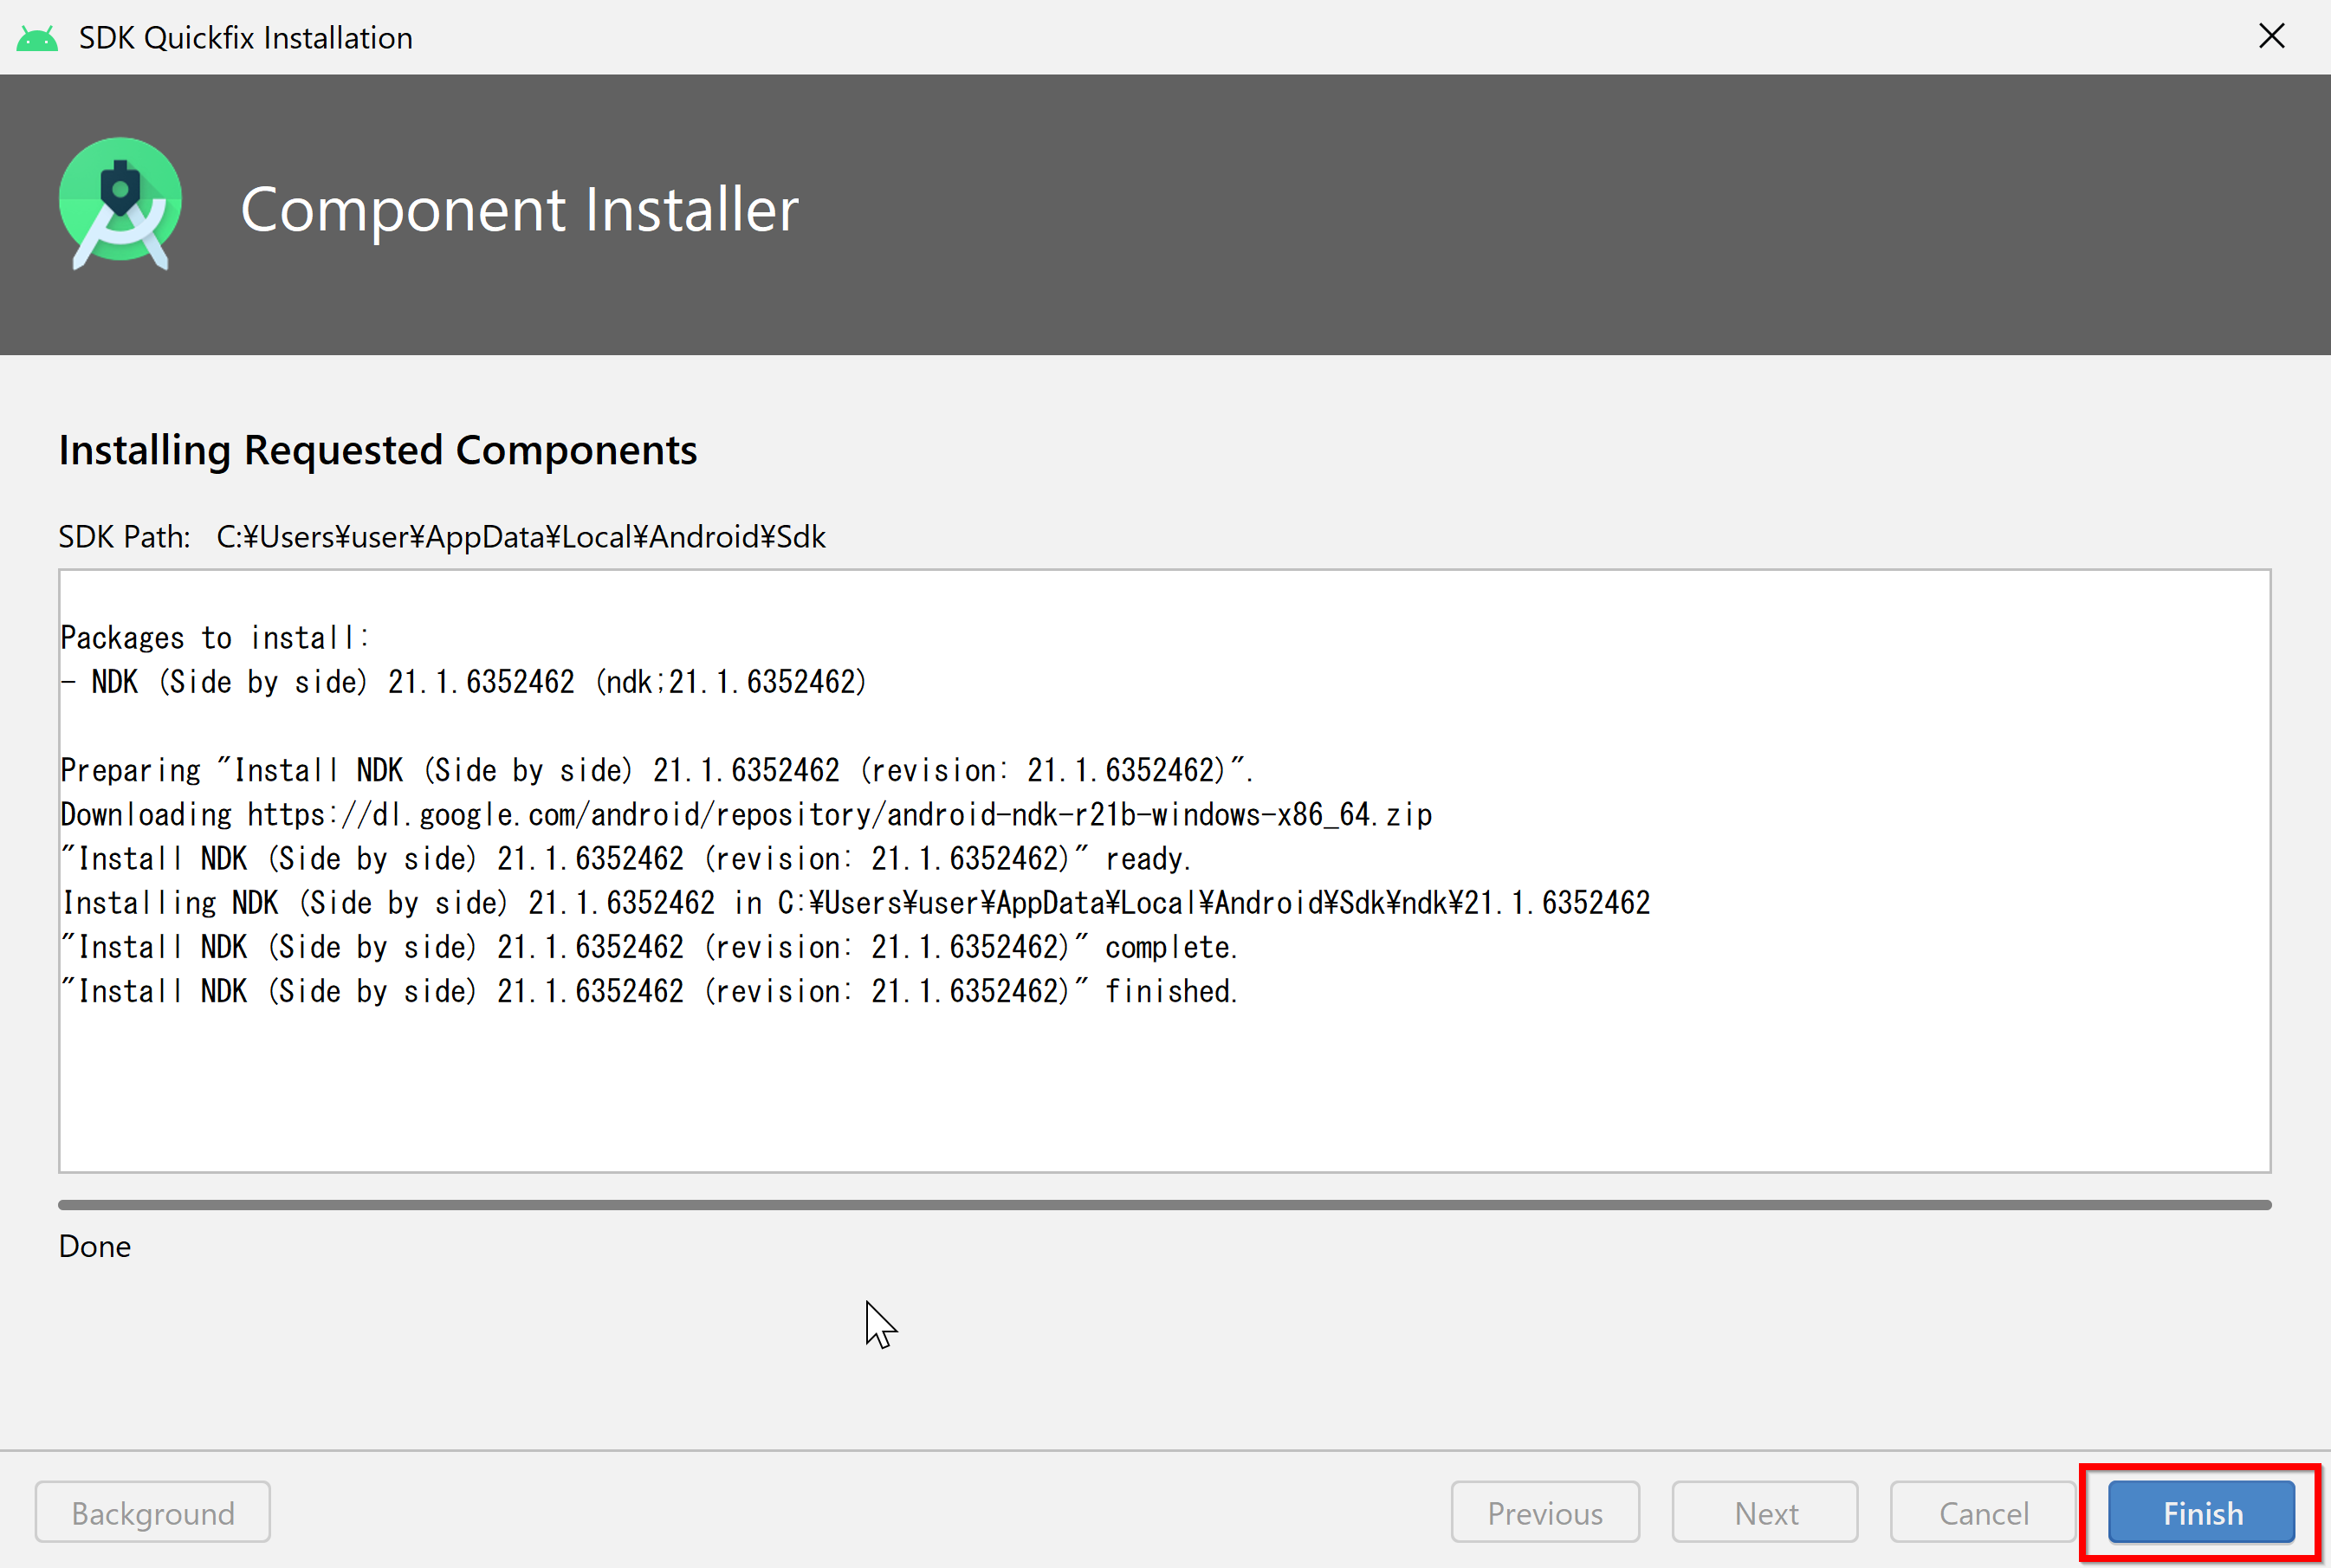
Task: Click the 'SDK Quickfix Installation' window title
Action: tap(246, 38)
